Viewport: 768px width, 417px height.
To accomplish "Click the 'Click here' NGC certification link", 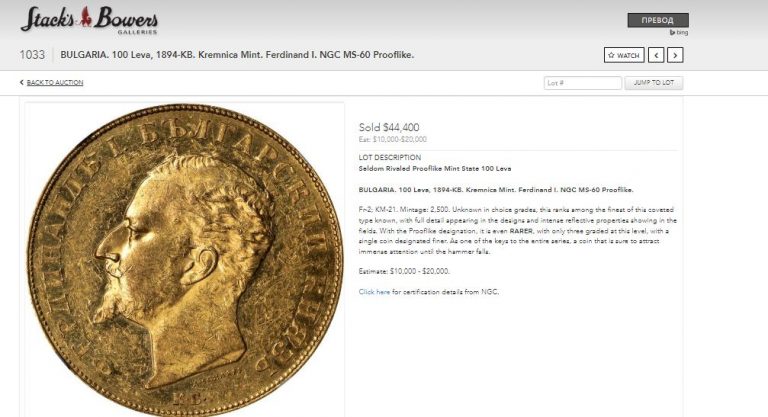I will pyautogui.click(x=374, y=292).
